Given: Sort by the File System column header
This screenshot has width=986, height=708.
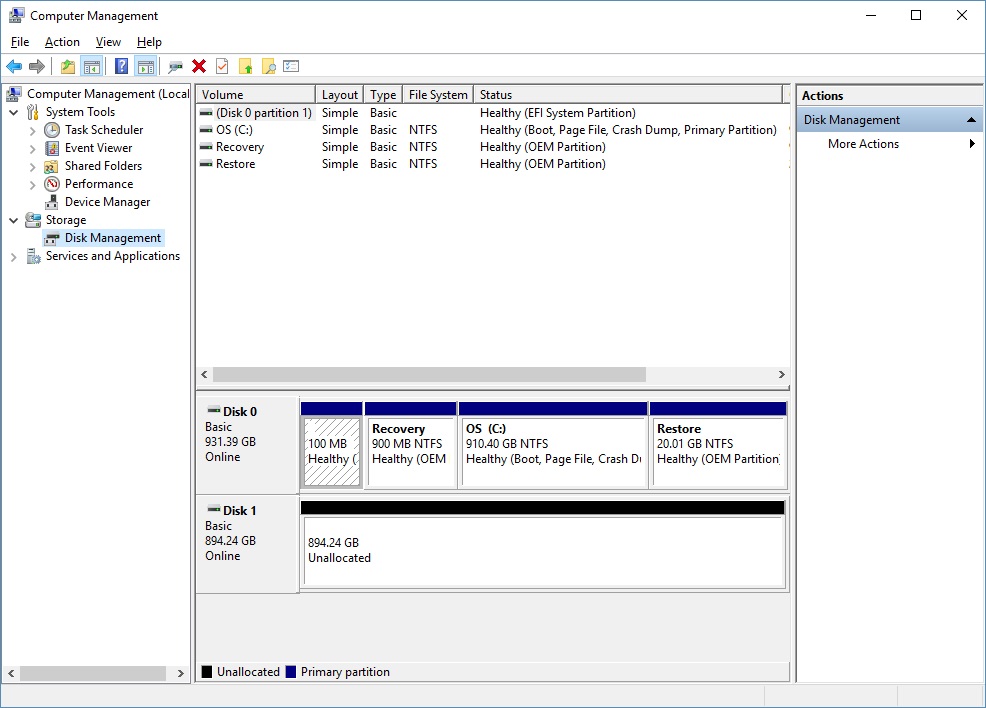Looking at the screenshot, I should point(438,94).
